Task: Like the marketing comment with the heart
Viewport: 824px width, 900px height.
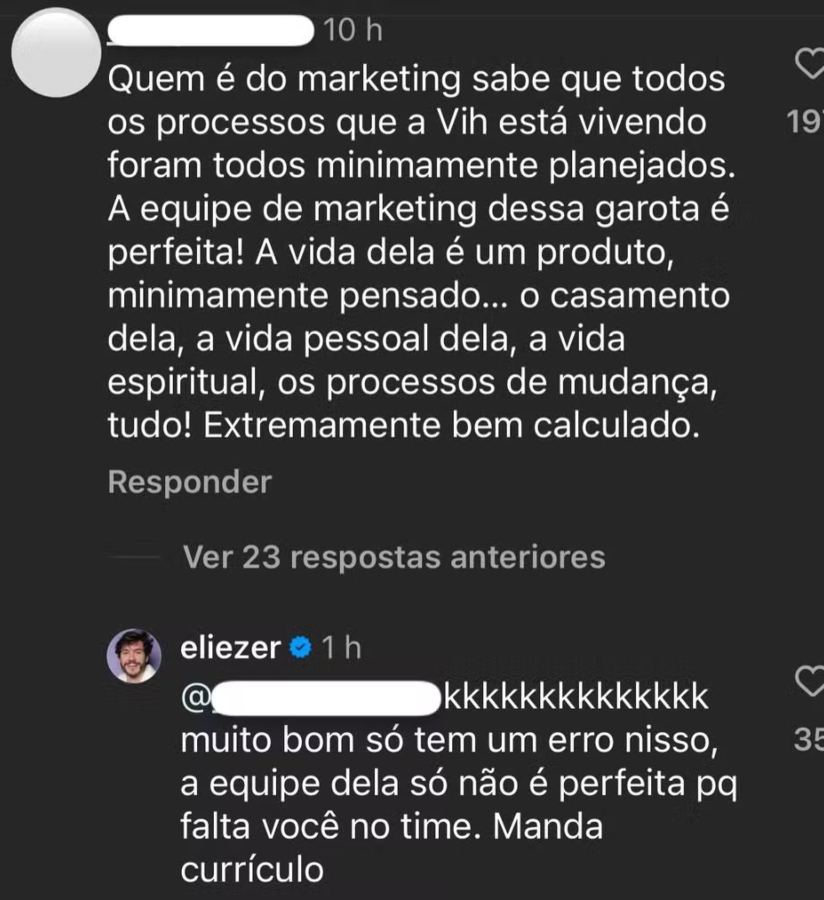Action: (810, 63)
